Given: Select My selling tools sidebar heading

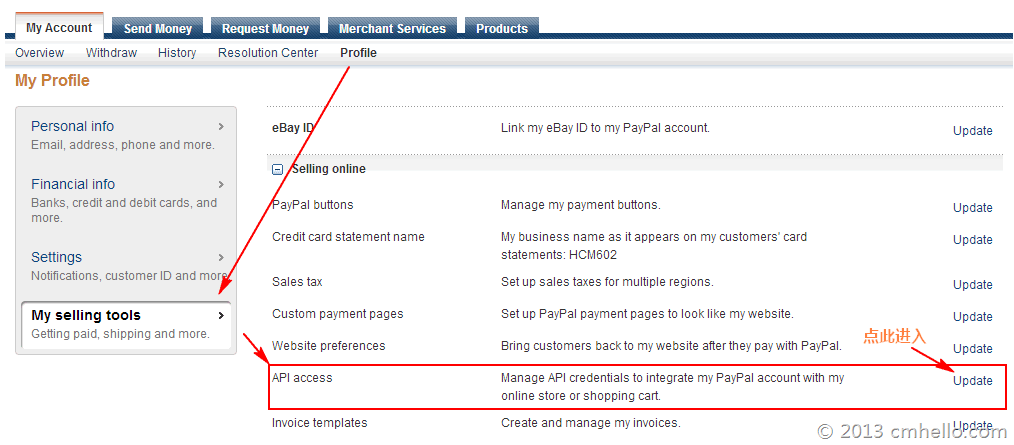Looking at the screenshot, I should 86,316.
